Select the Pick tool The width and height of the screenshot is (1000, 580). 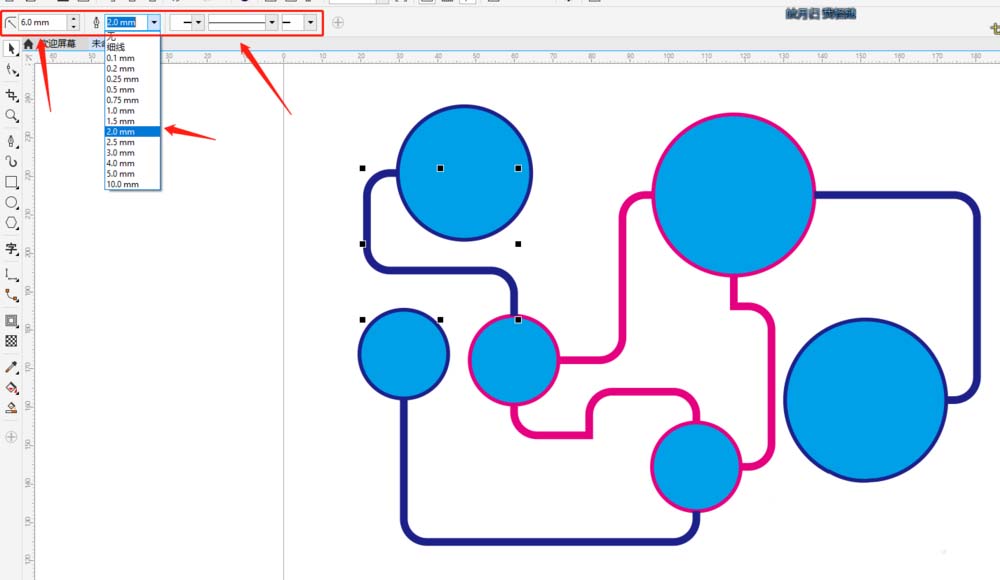[x=11, y=48]
